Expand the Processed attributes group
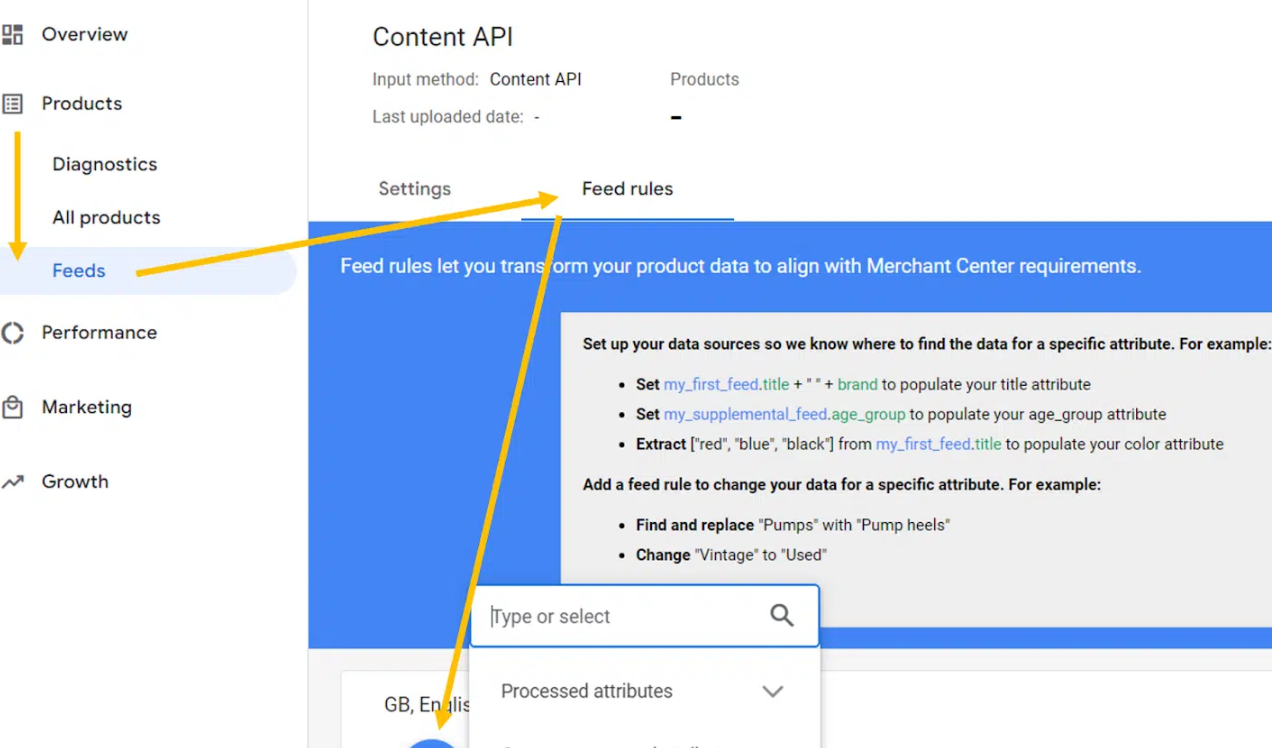Viewport: 1272px width, 748px height. (772, 691)
